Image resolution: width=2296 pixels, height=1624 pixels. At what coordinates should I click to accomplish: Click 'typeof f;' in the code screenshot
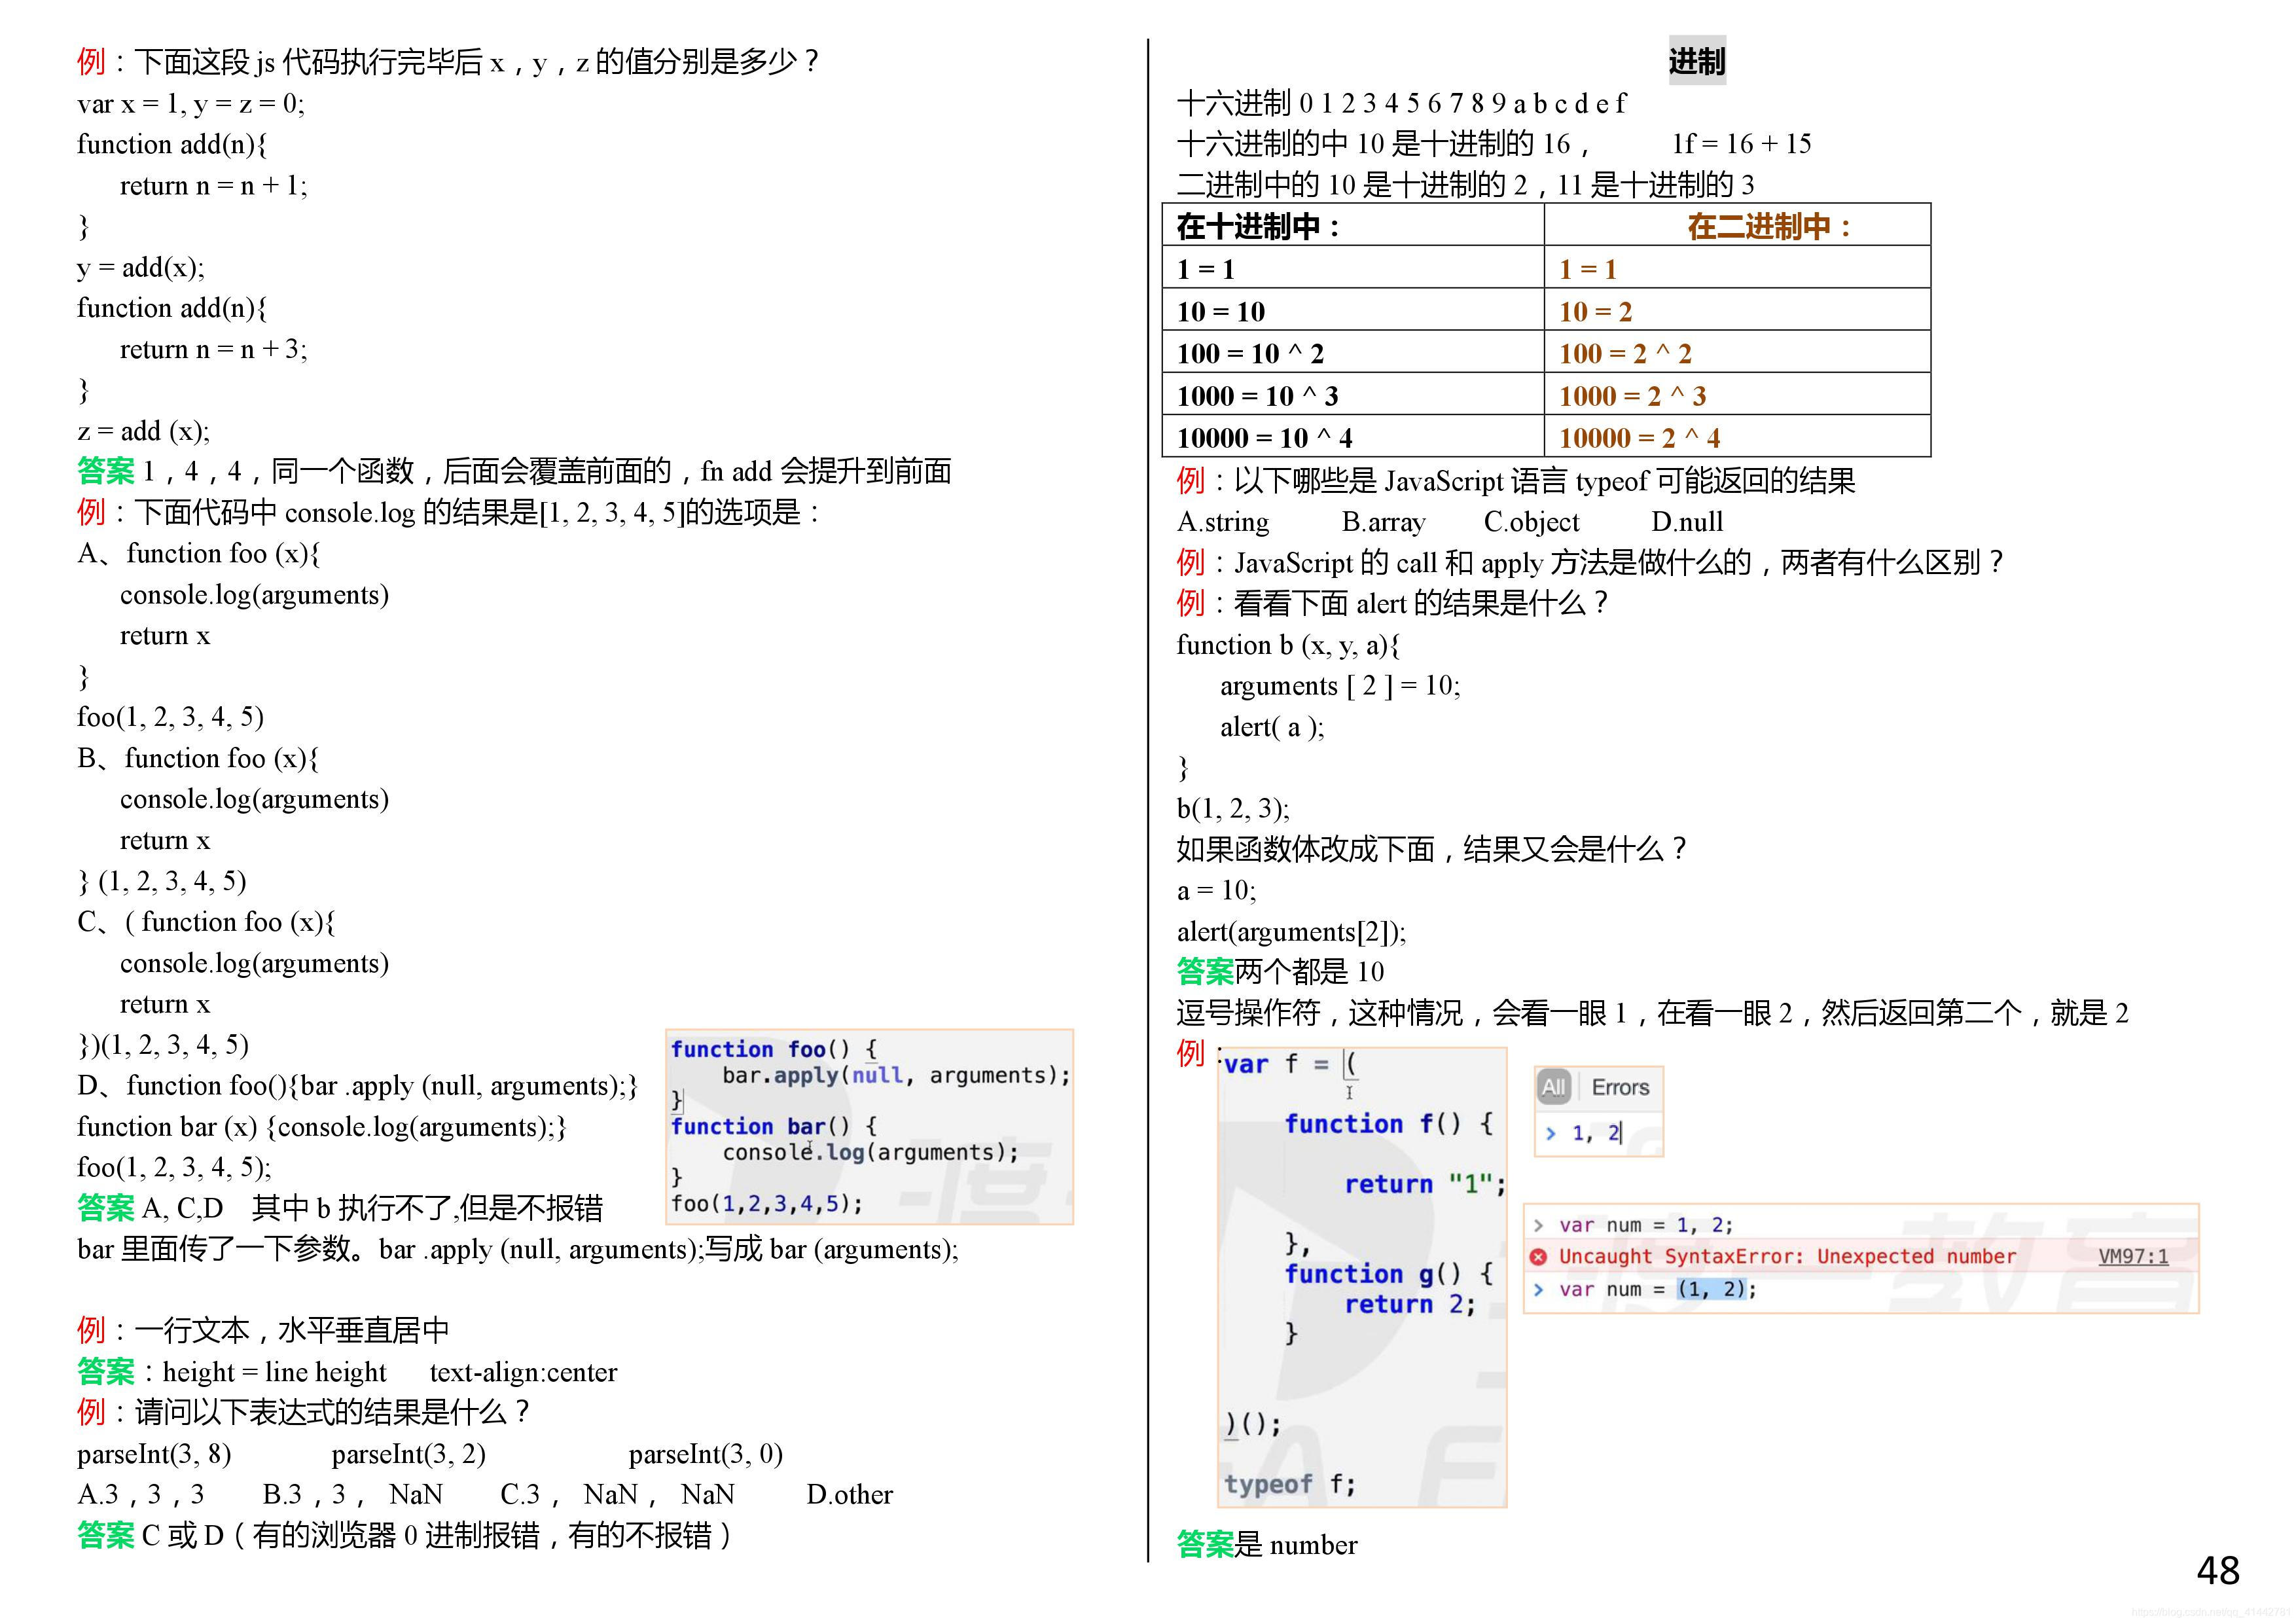tap(1290, 1484)
